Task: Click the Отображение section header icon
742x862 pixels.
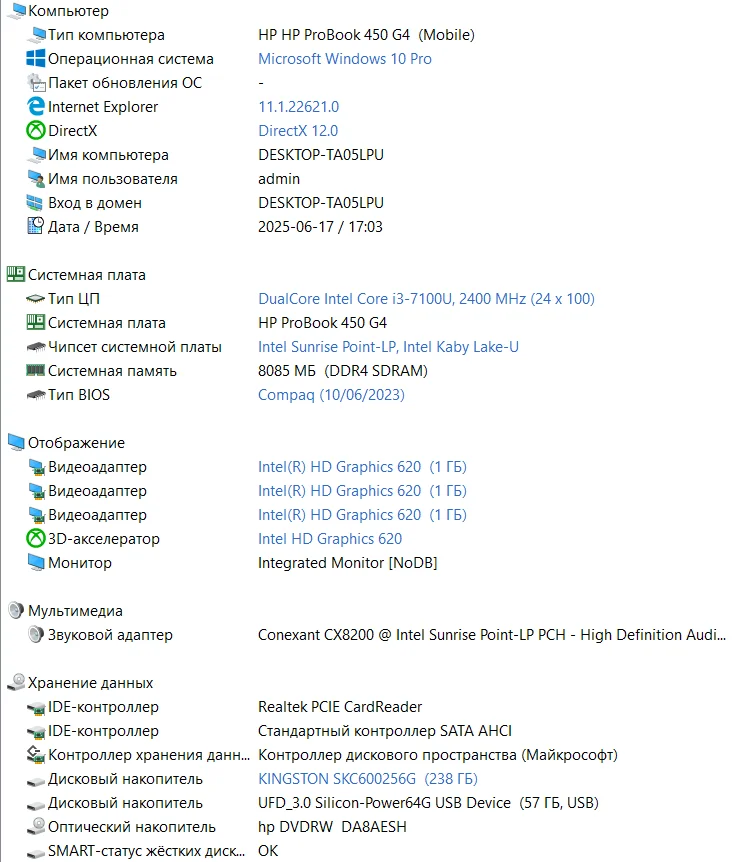Action: click(x=16, y=443)
